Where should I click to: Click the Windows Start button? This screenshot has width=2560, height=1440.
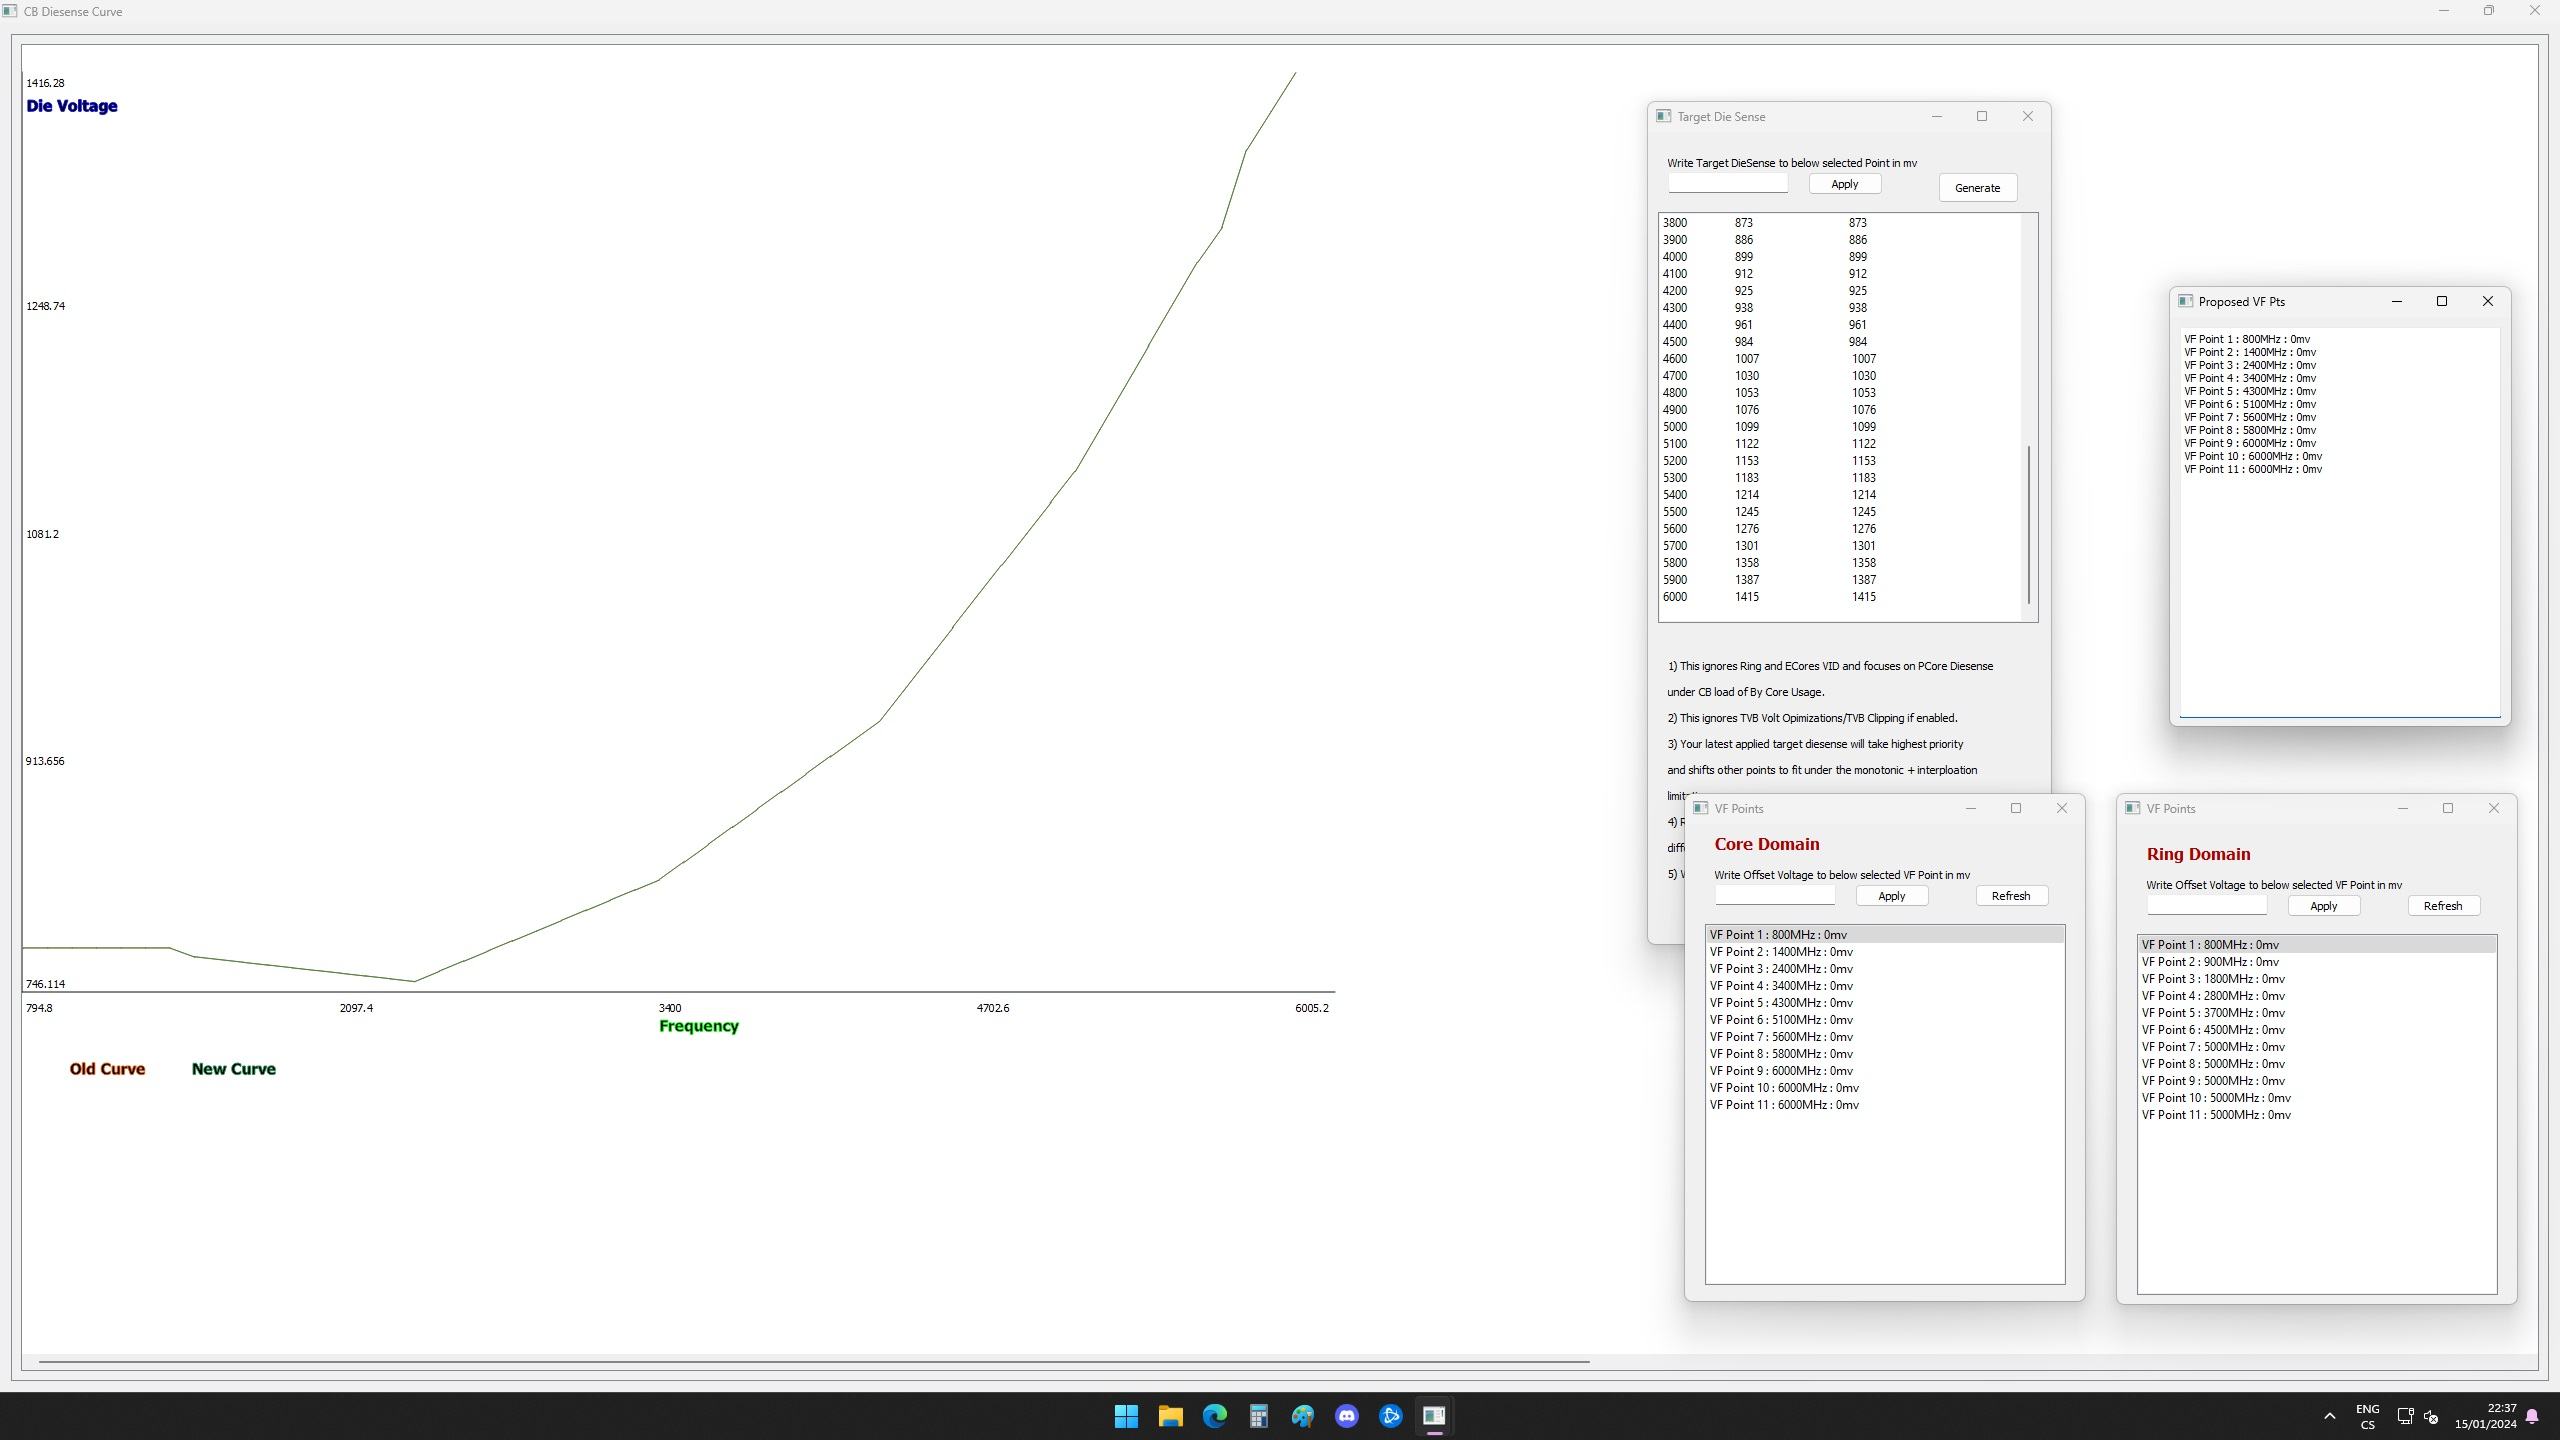pyautogui.click(x=1126, y=1416)
